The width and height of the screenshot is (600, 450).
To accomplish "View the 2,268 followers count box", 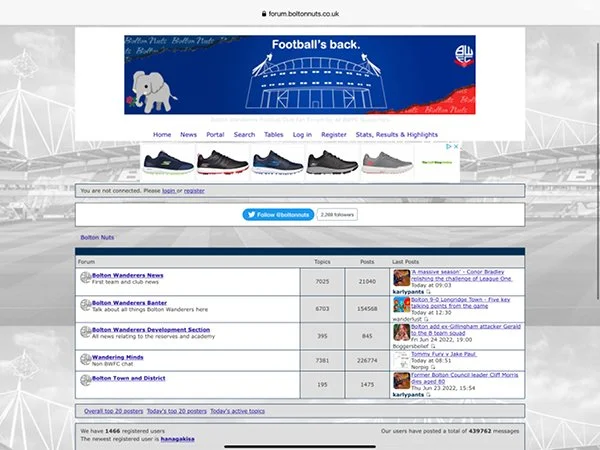I will (x=337, y=215).
